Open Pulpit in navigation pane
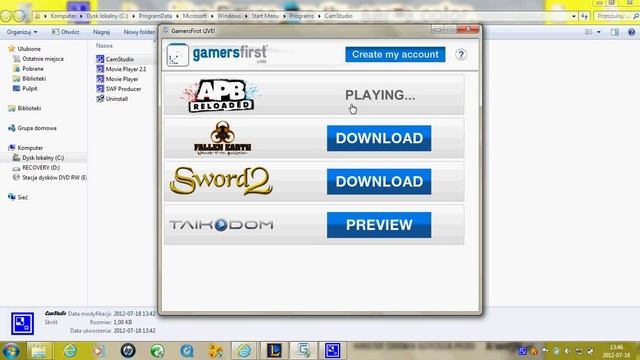Viewport: 640px width, 360px height. tap(25, 88)
